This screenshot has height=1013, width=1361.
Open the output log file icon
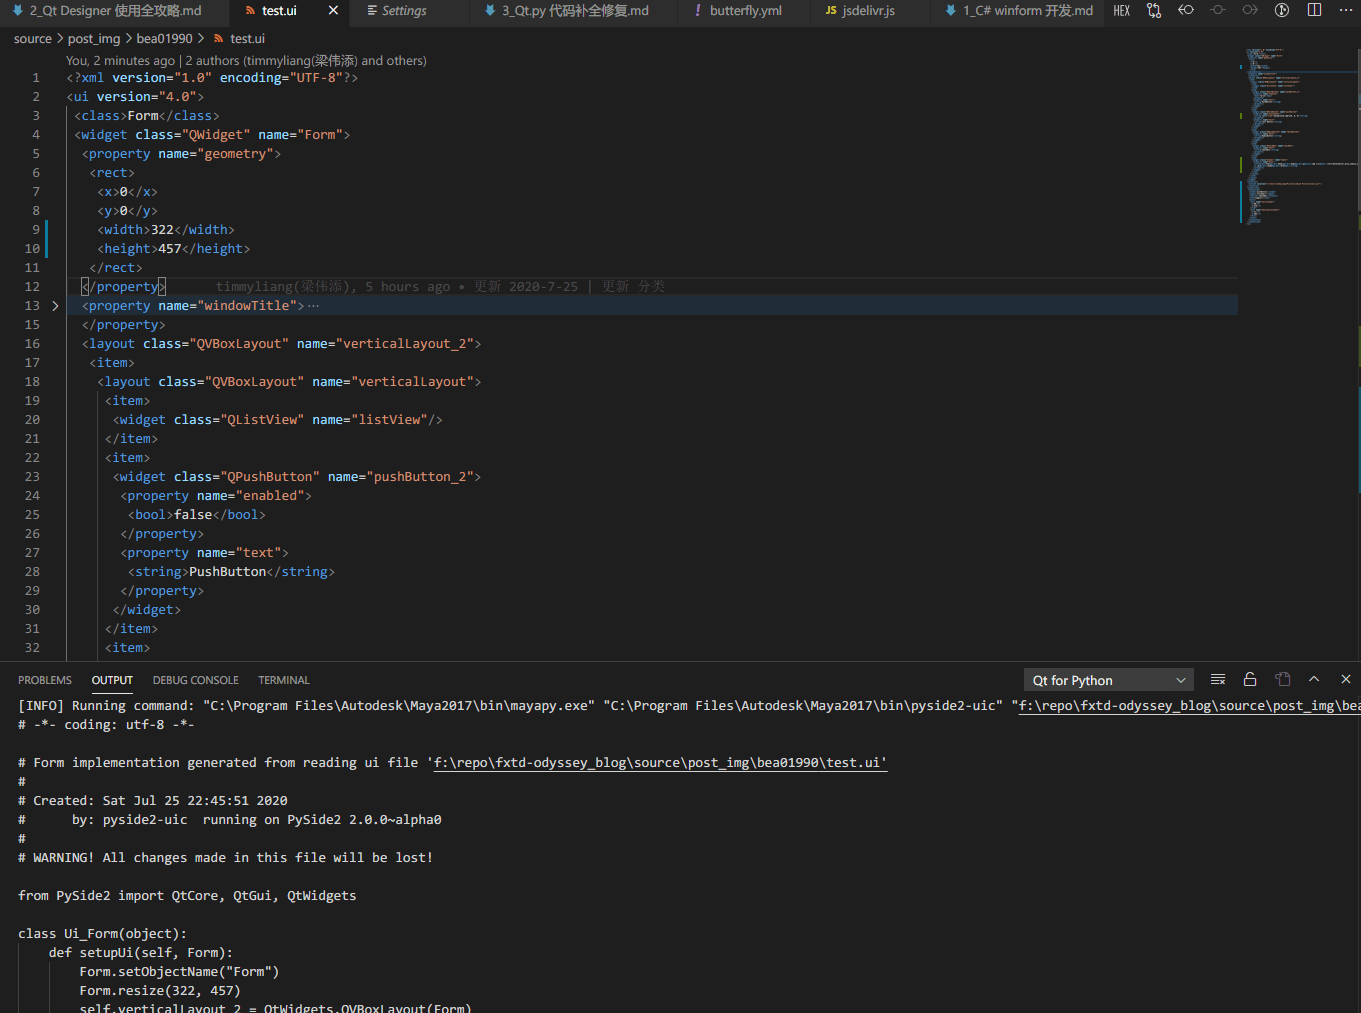pos(1282,680)
